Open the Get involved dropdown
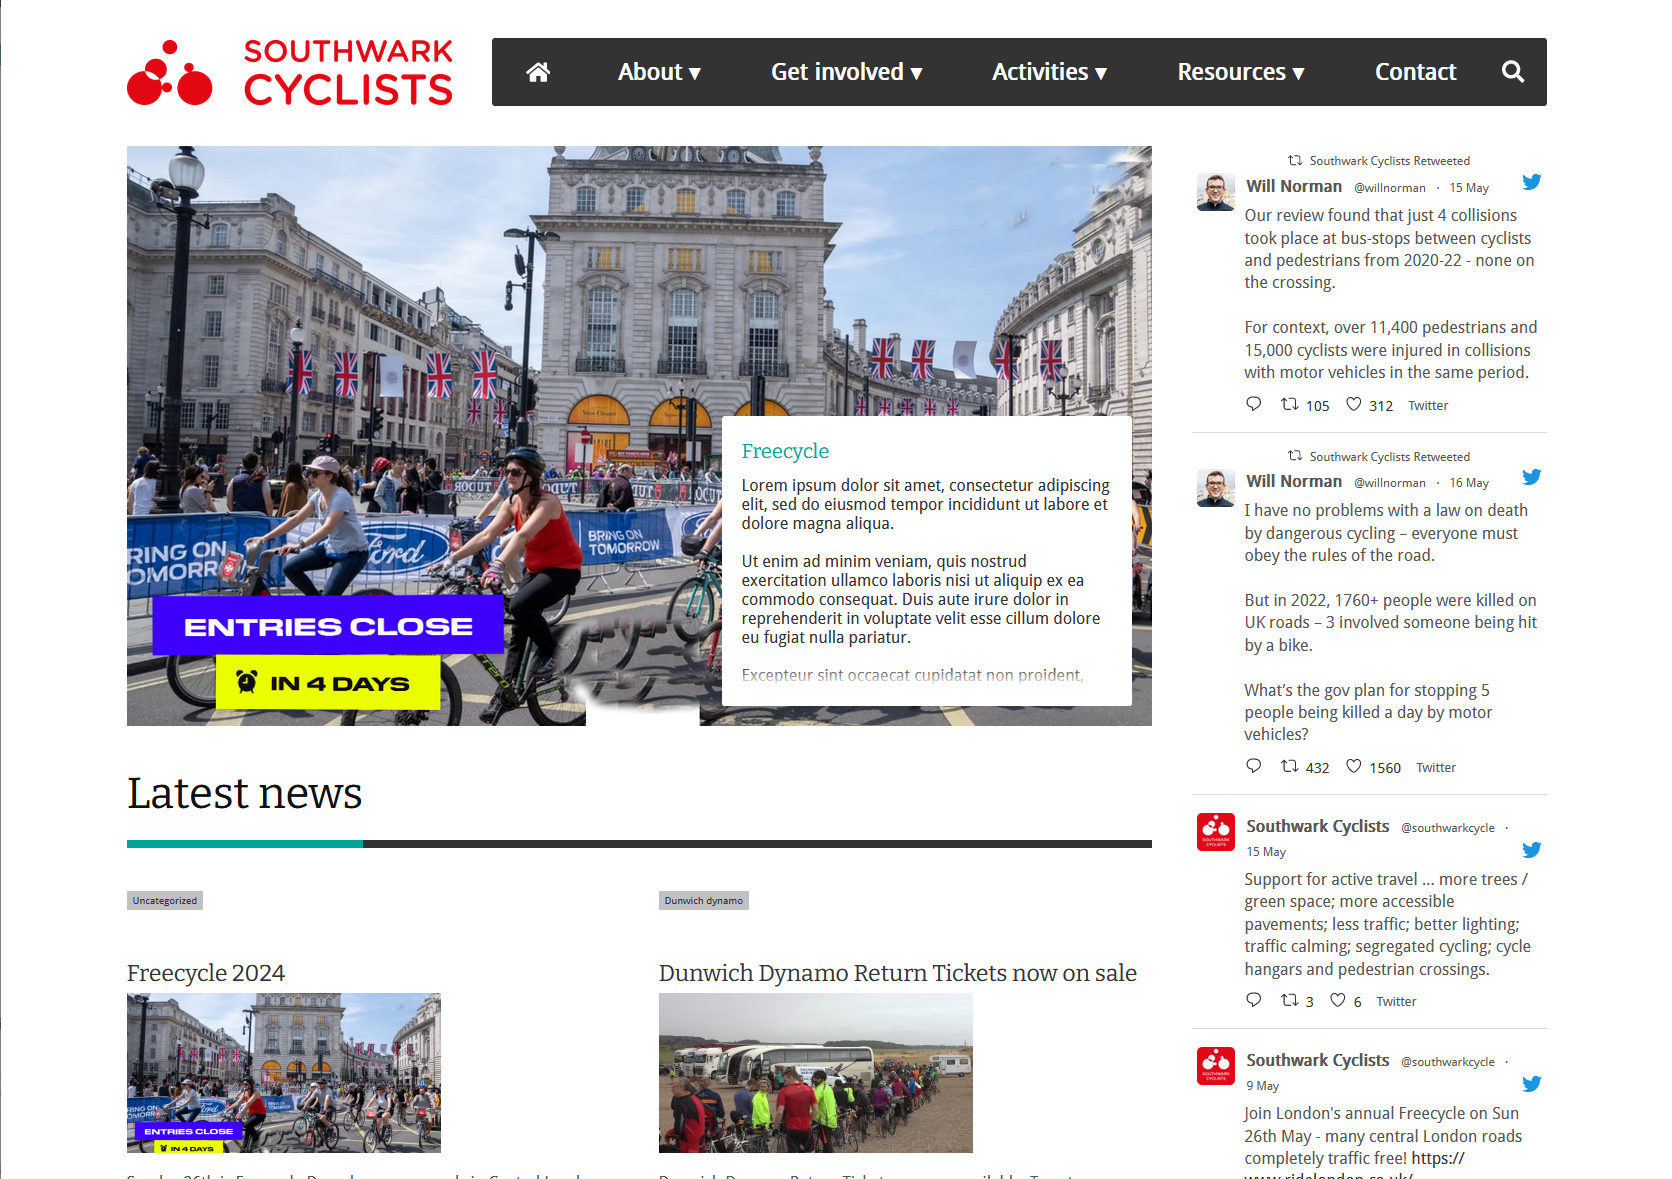 tap(846, 71)
